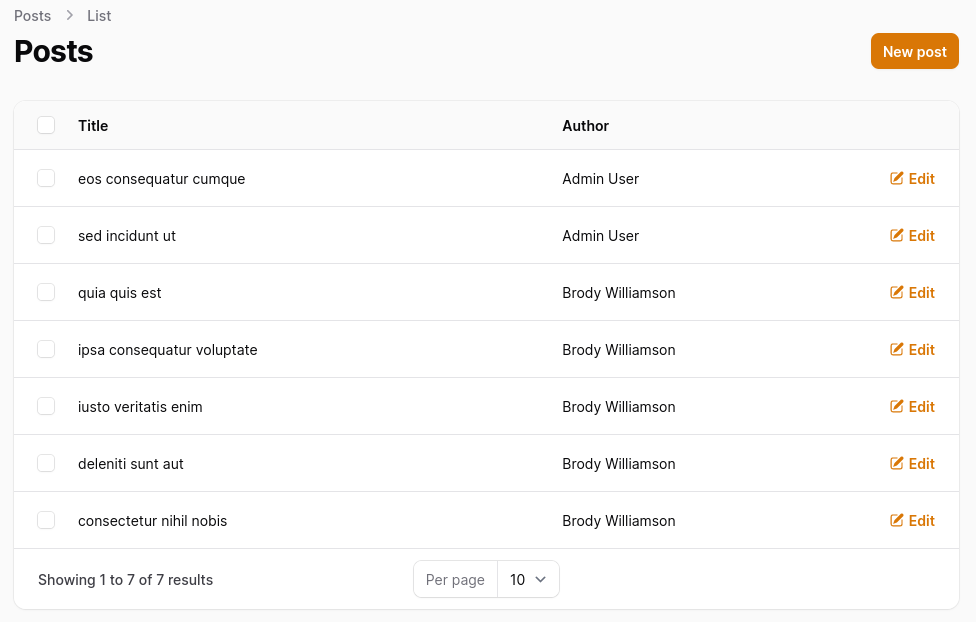Viewport: 976px width, 622px height.
Task: Create a post with New post button
Action: (x=914, y=51)
